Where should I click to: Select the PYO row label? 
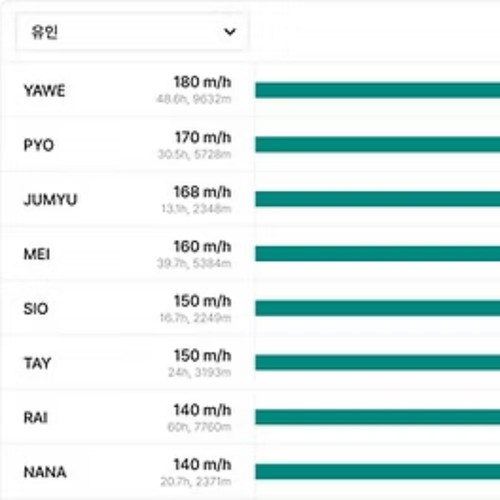point(39,145)
